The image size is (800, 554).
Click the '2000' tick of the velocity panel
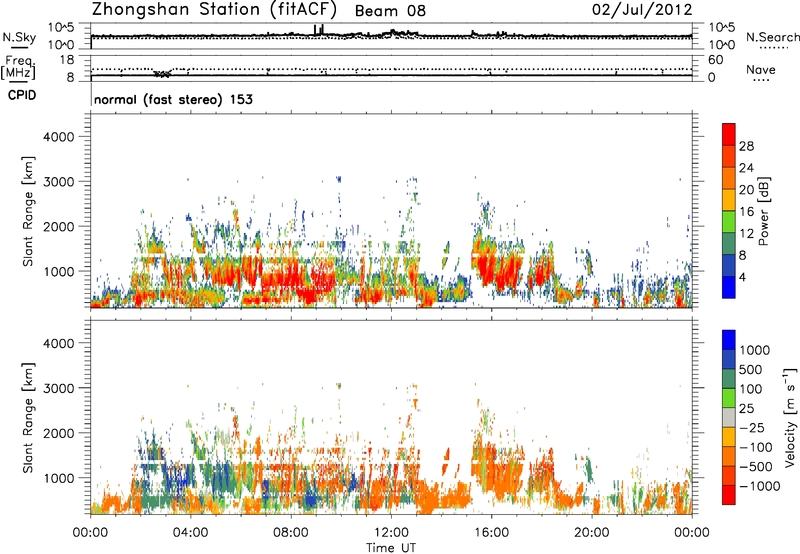click(58, 433)
